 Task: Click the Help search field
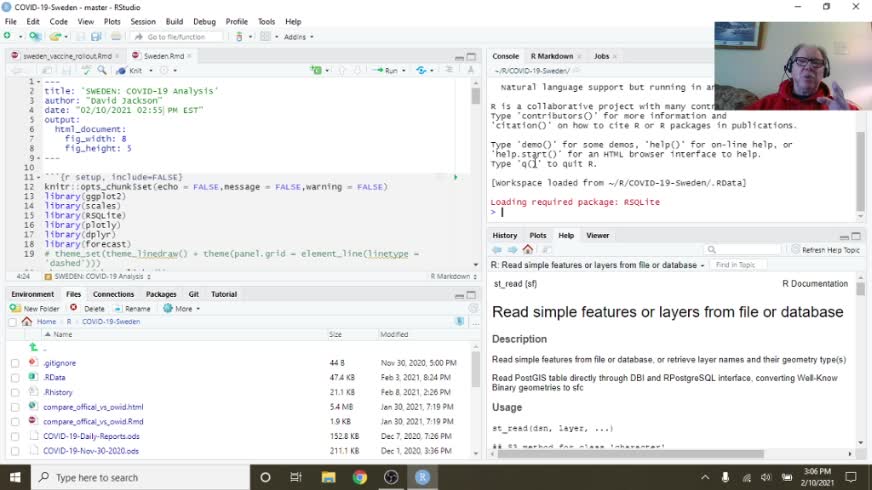[742, 250]
